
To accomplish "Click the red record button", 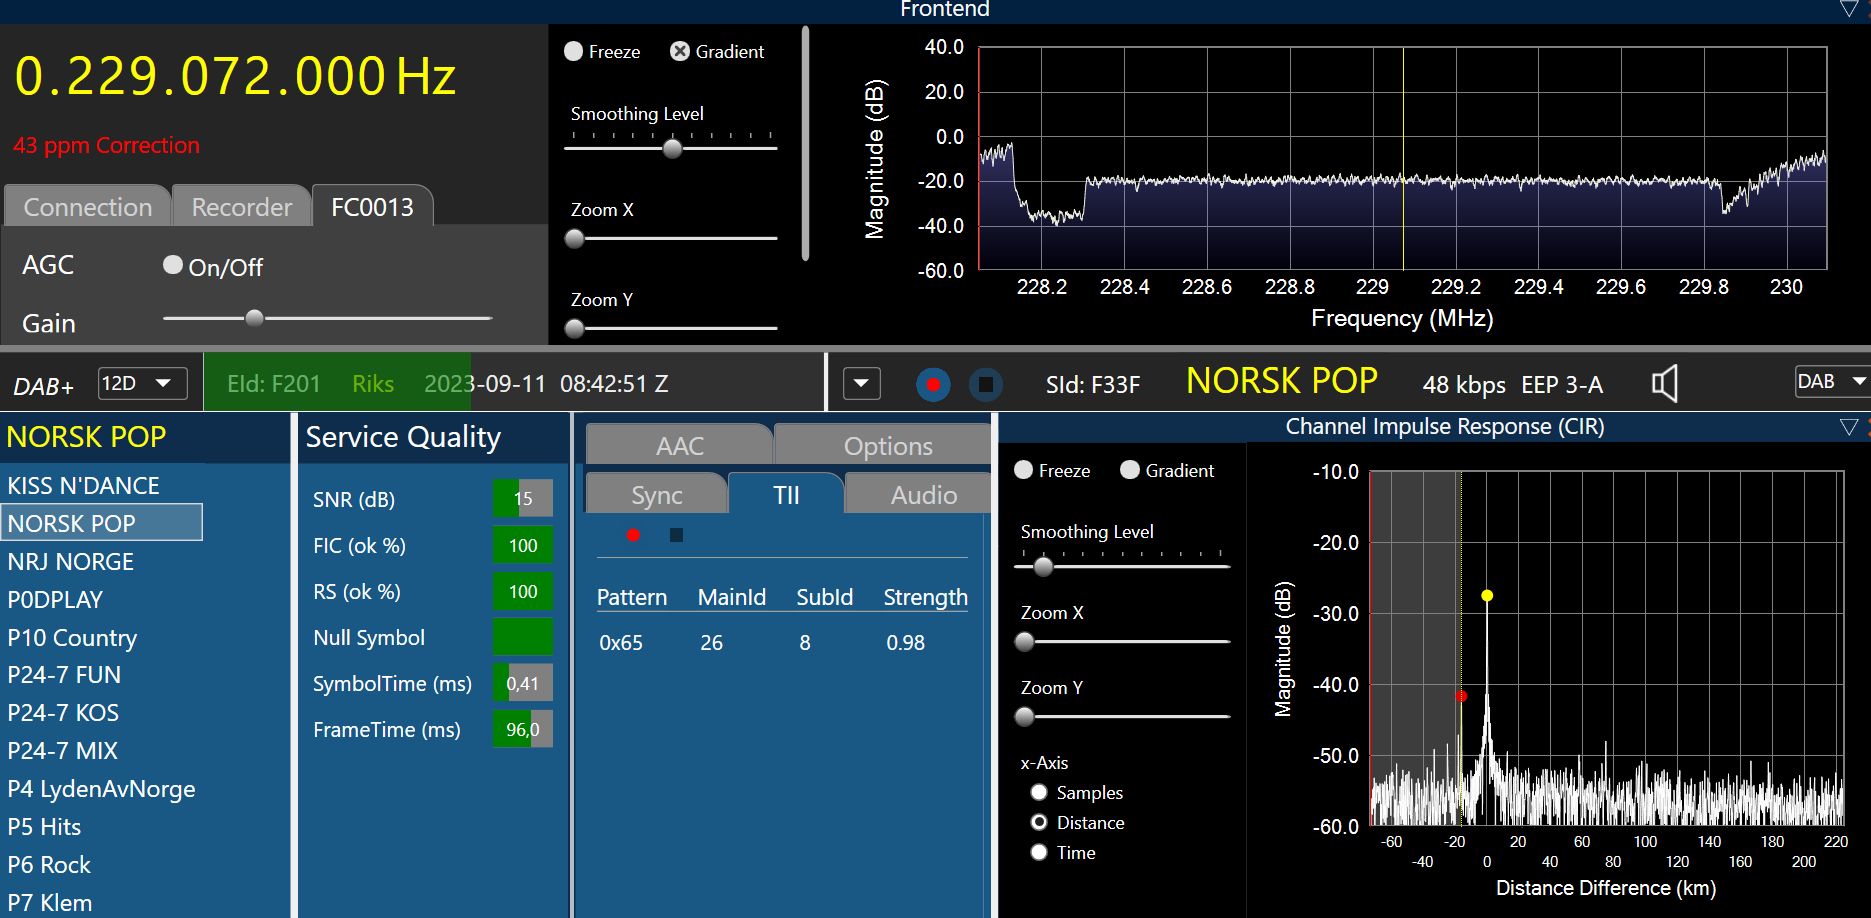I will pos(933,384).
